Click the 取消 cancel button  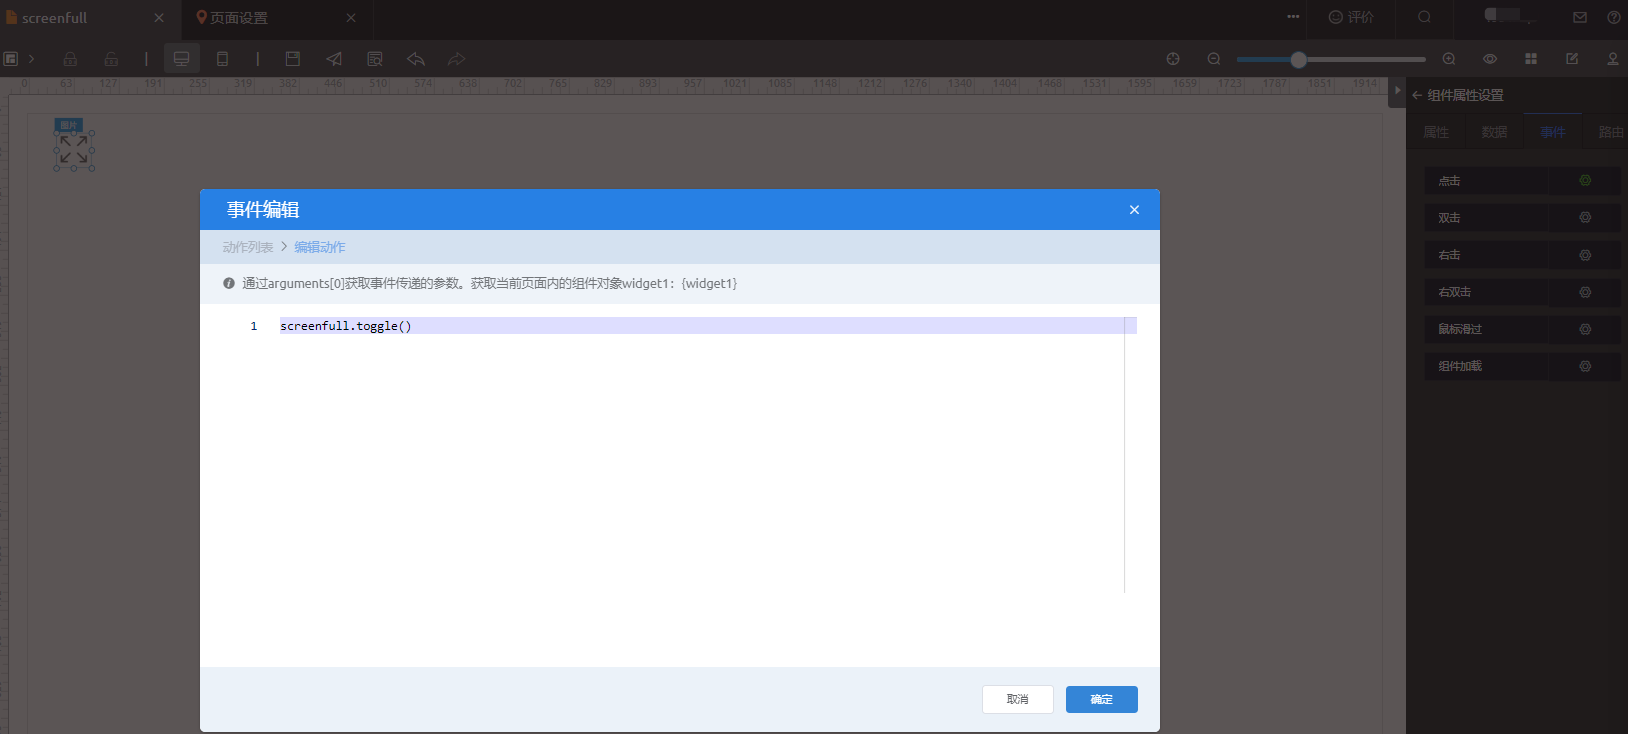1018,699
